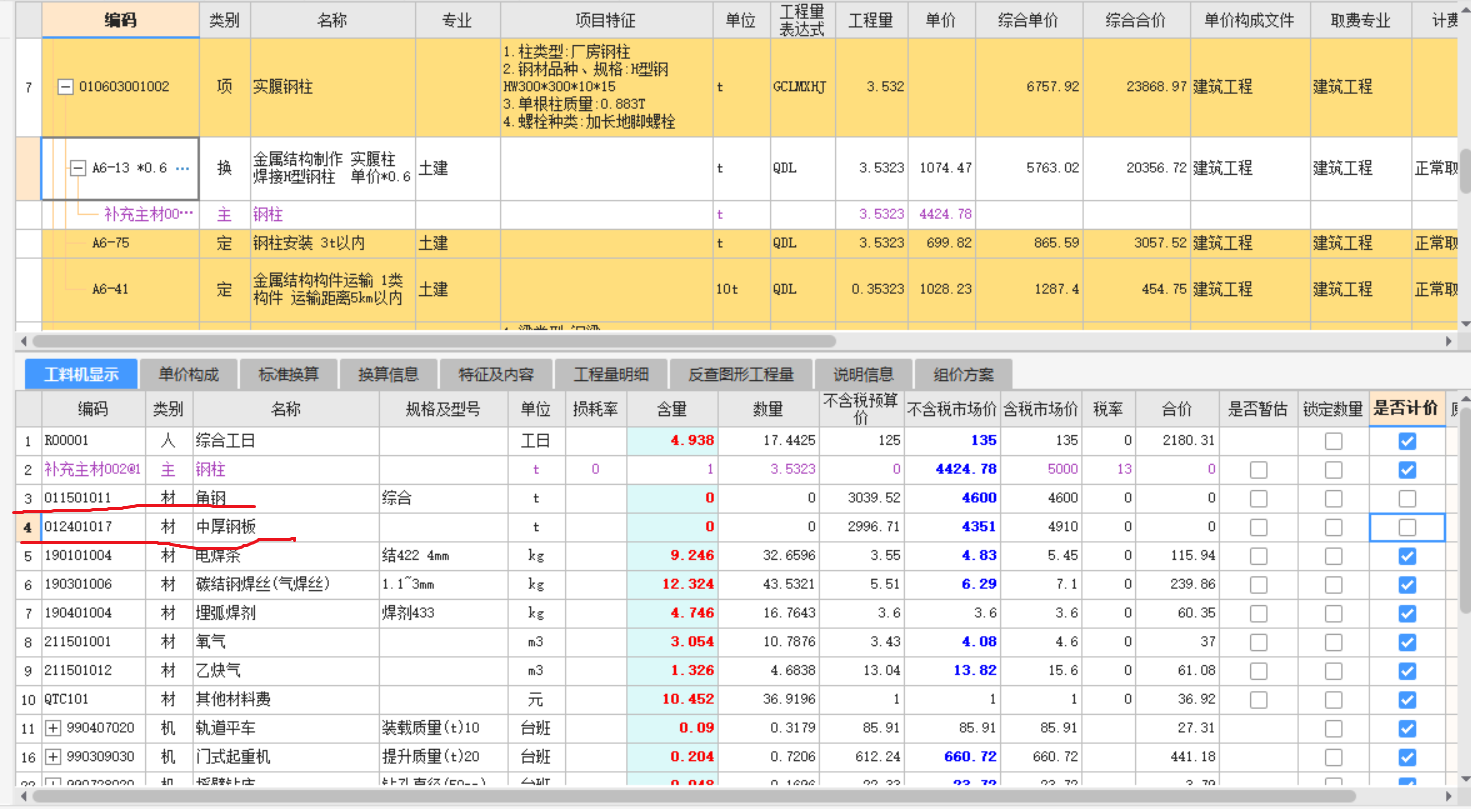The width and height of the screenshot is (1471, 809).
Task: Open the 组价方案 tab
Action: click(x=964, y=375)
